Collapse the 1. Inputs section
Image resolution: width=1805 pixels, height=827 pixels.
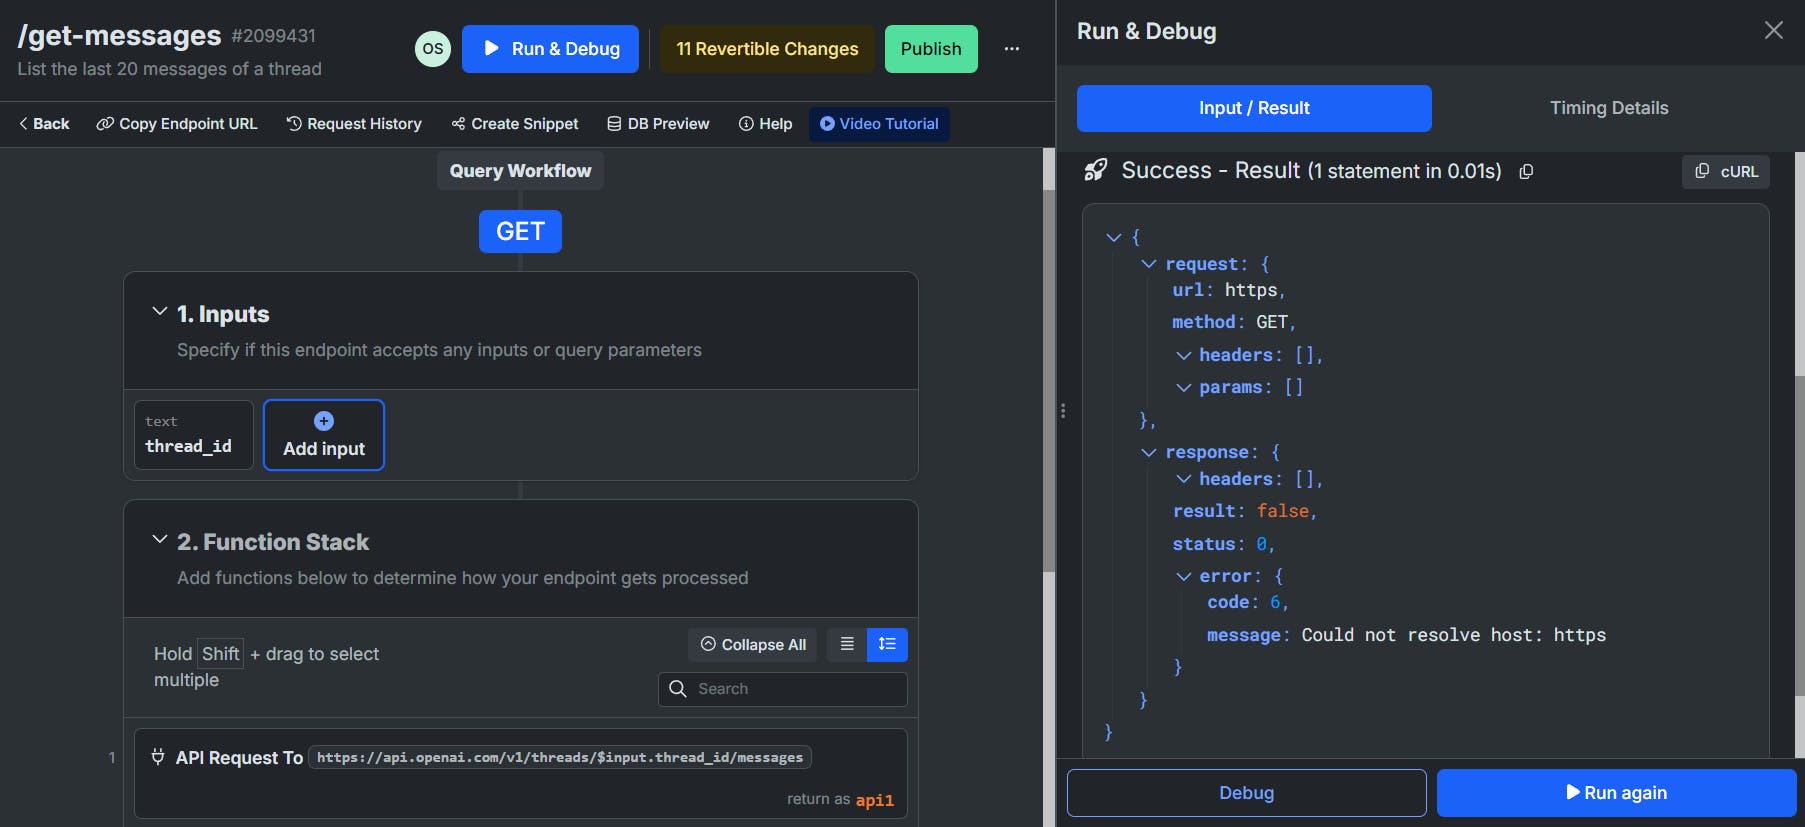(159, 312)
